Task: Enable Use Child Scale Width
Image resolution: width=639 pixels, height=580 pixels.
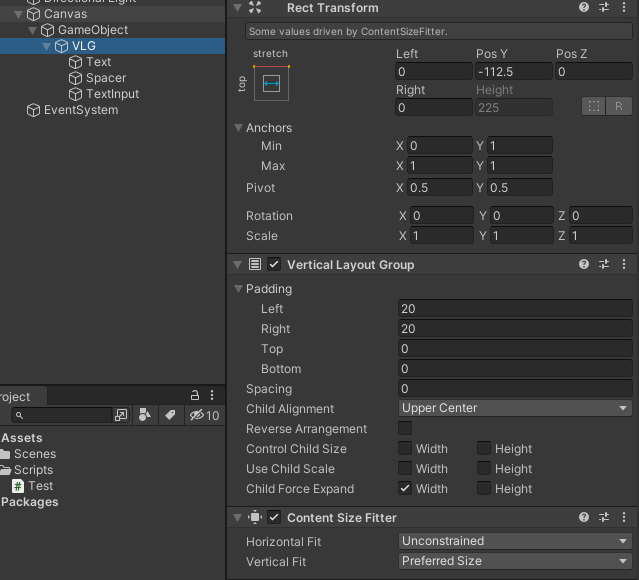Action: tap(405, 468)
